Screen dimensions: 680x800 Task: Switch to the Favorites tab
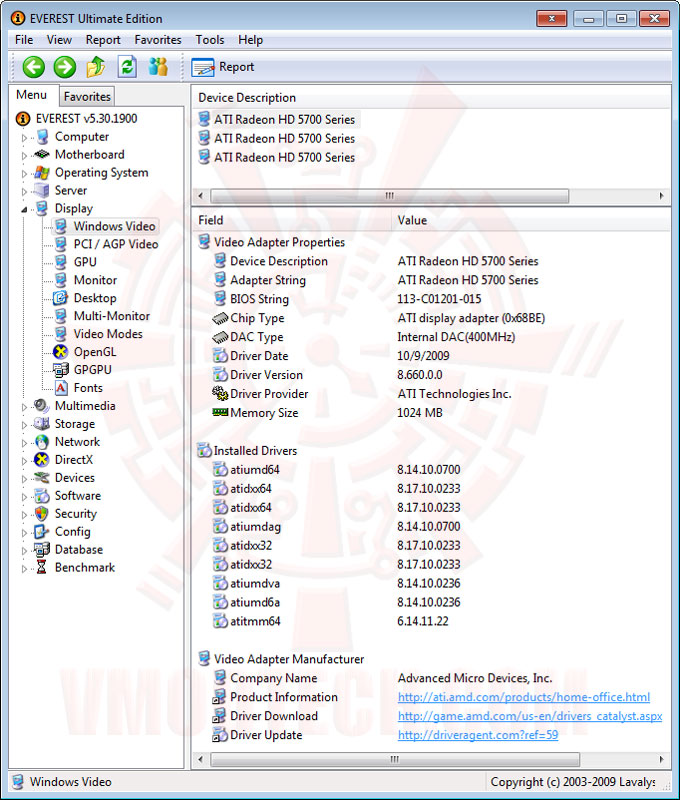pos(87,96)
